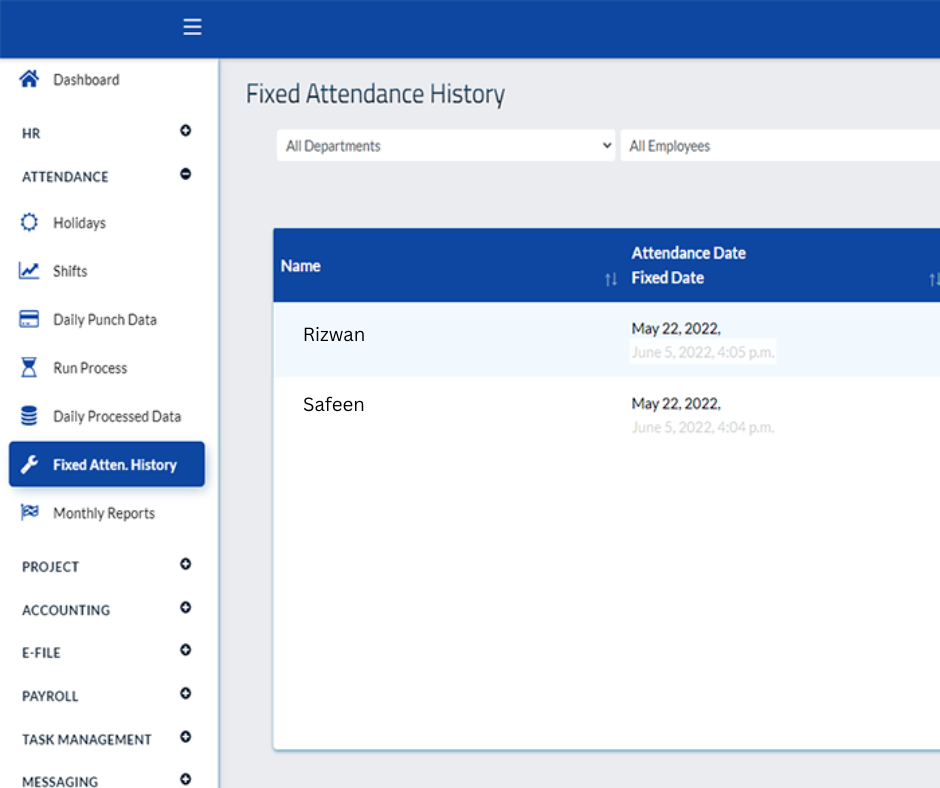Viewport: 940px width, 788px height.
Task: Open Holidays menu item
Action: point(79,223)
